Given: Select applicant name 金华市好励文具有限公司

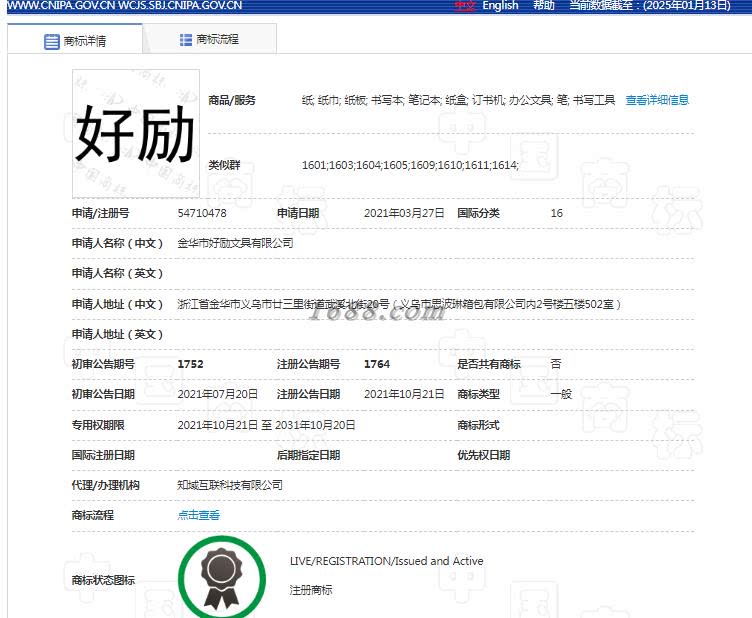Looking at the screenshot, I should click(235, 243).
